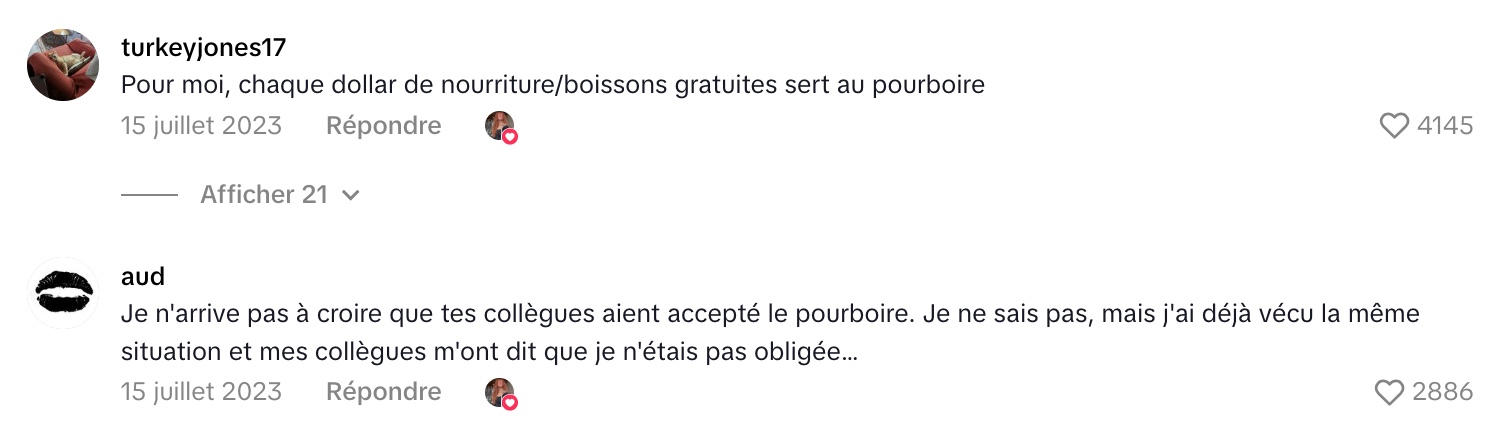Click Répondre under aud's comment
This screenshot has width=1488, height=430.
[x=383, y=392]
